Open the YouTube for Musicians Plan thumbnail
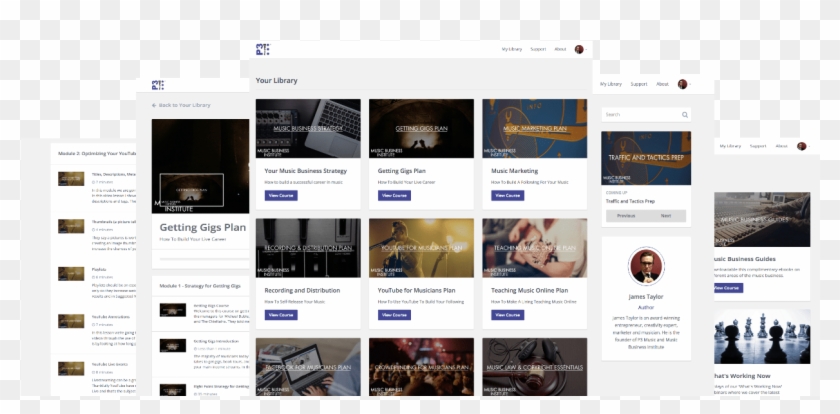The image size is (840, 414). click(x=421, y=248)
